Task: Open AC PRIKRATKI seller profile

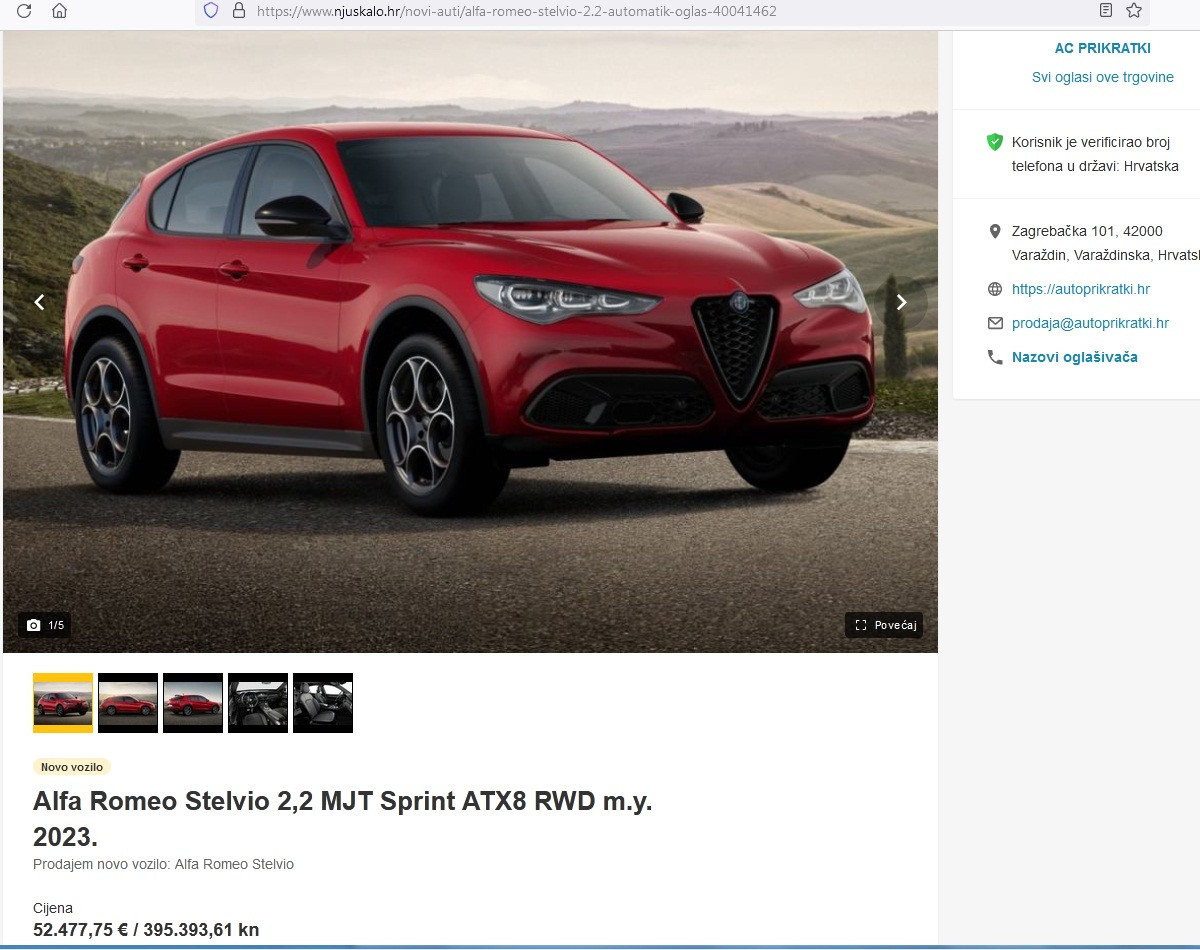Action: (x=1103, y=48)
